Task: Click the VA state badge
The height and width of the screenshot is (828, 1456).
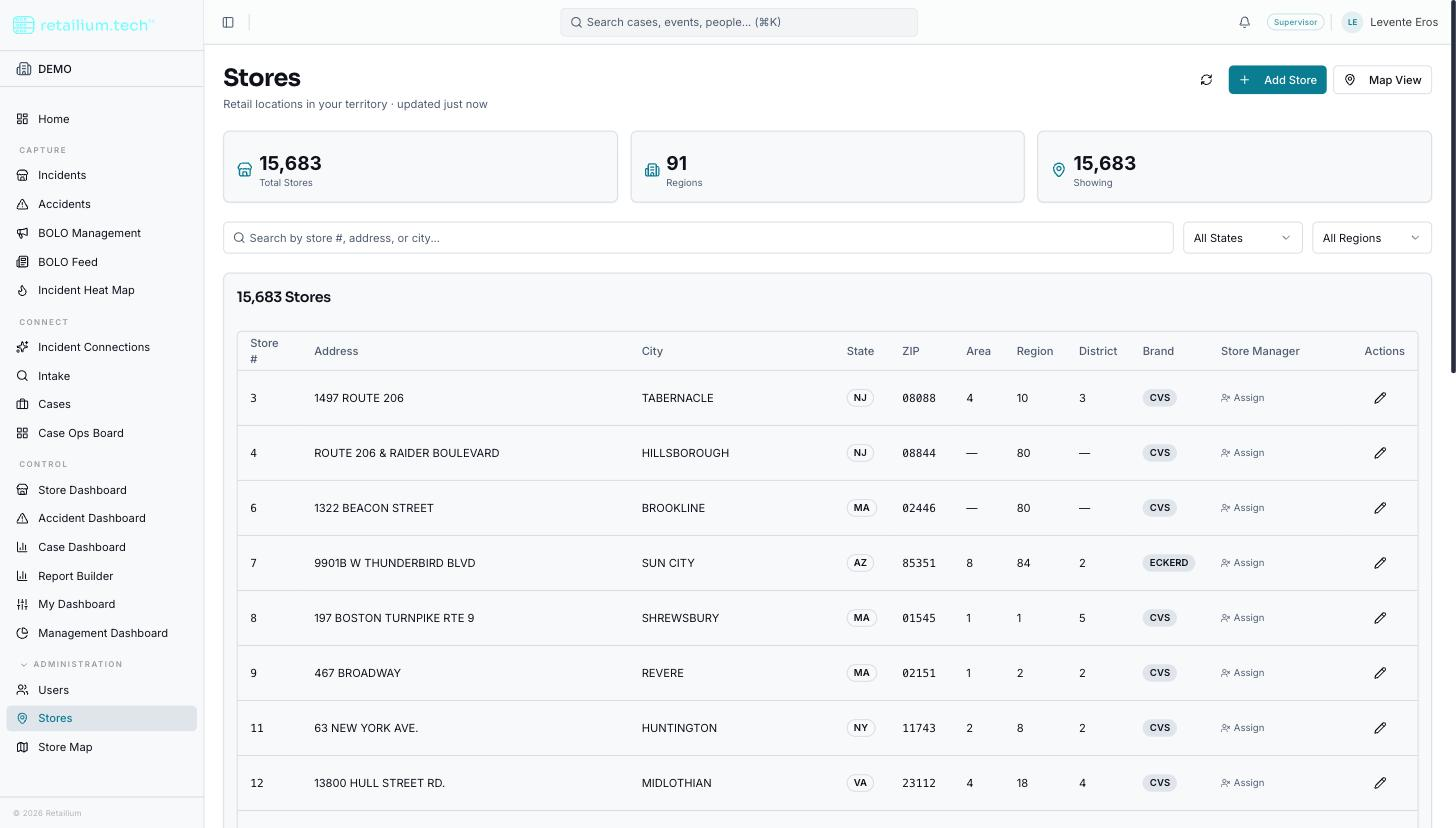Action: (x=860, y=783)
